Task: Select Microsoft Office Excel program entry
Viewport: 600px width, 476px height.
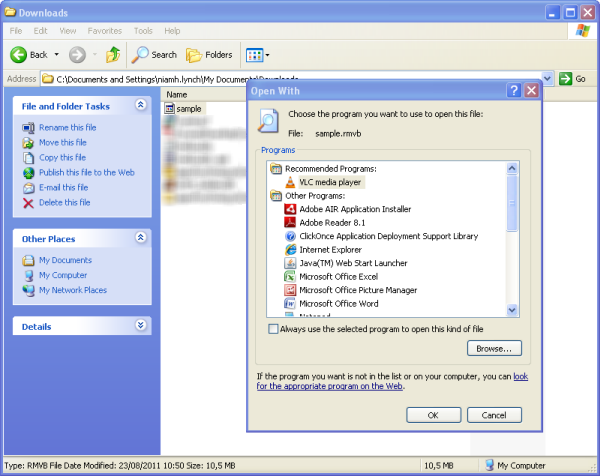Action: (339, 276)
